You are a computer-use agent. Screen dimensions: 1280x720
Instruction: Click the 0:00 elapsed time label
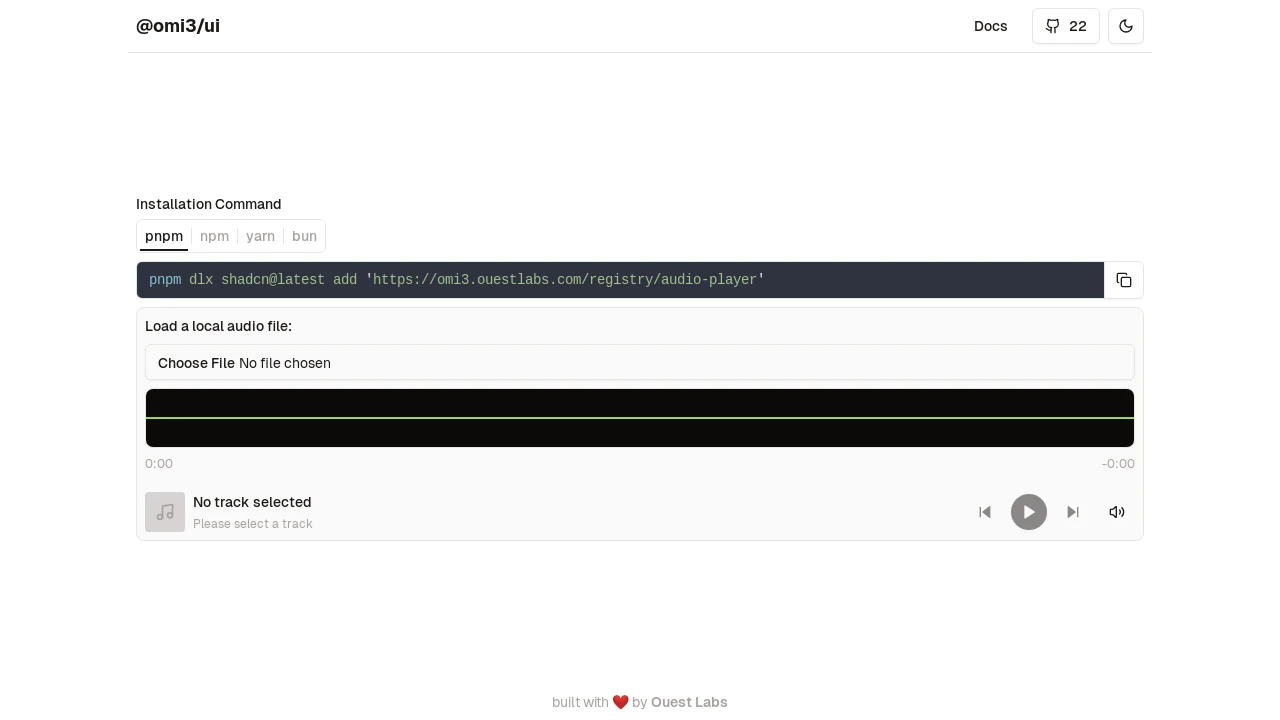tap(159, 464)
